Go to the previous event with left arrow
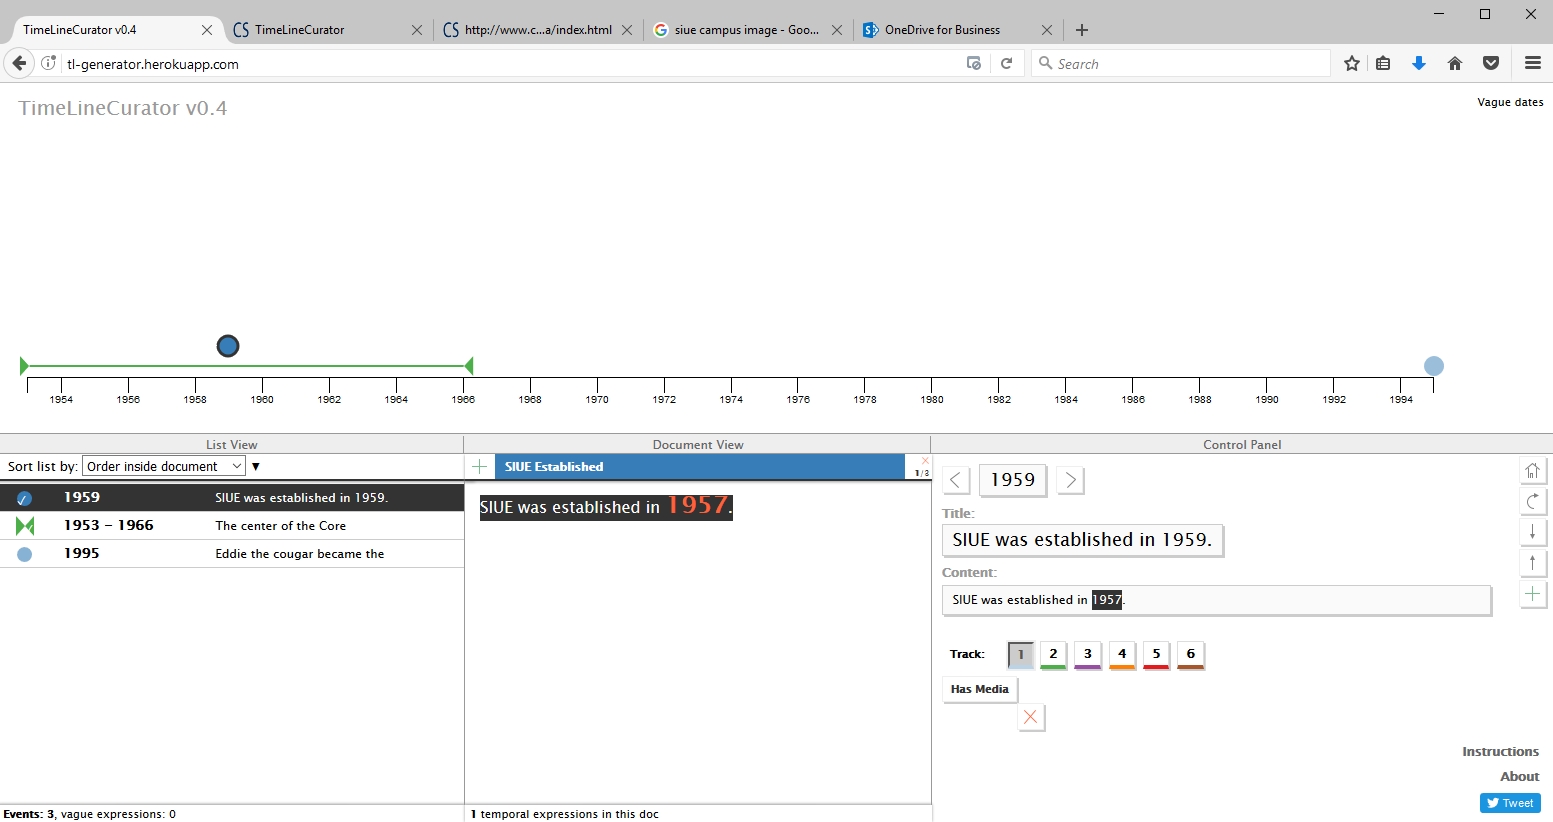The image size is (1553, 822). tap(956, 480)
